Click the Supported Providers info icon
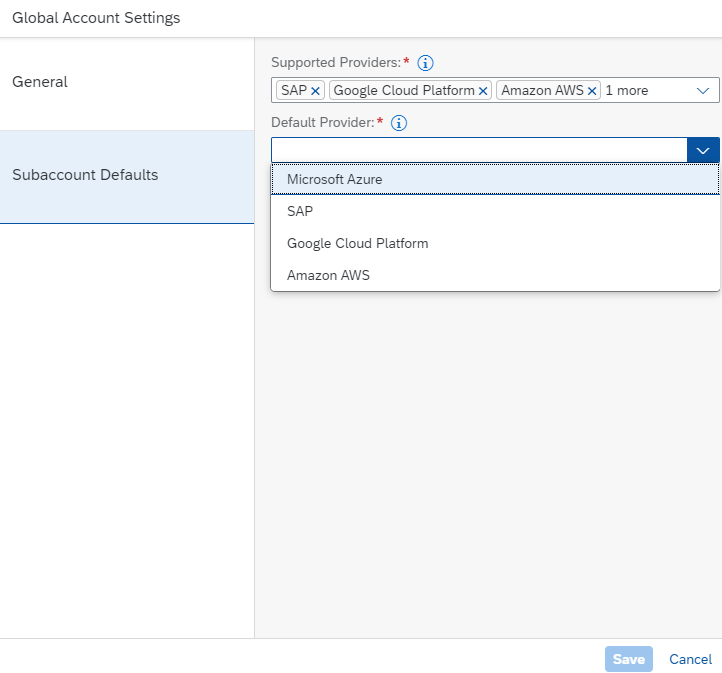Image resolution: width=722 pixels, height=673 pixels. coord(425,63)
